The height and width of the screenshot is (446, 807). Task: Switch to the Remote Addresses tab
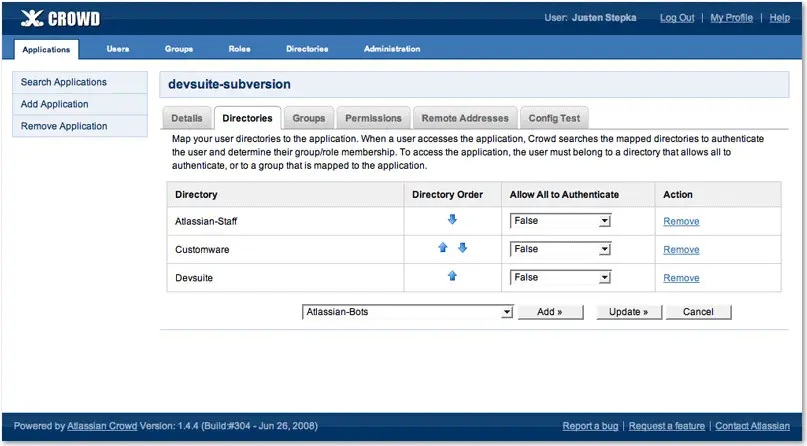[x=465, y=118]
